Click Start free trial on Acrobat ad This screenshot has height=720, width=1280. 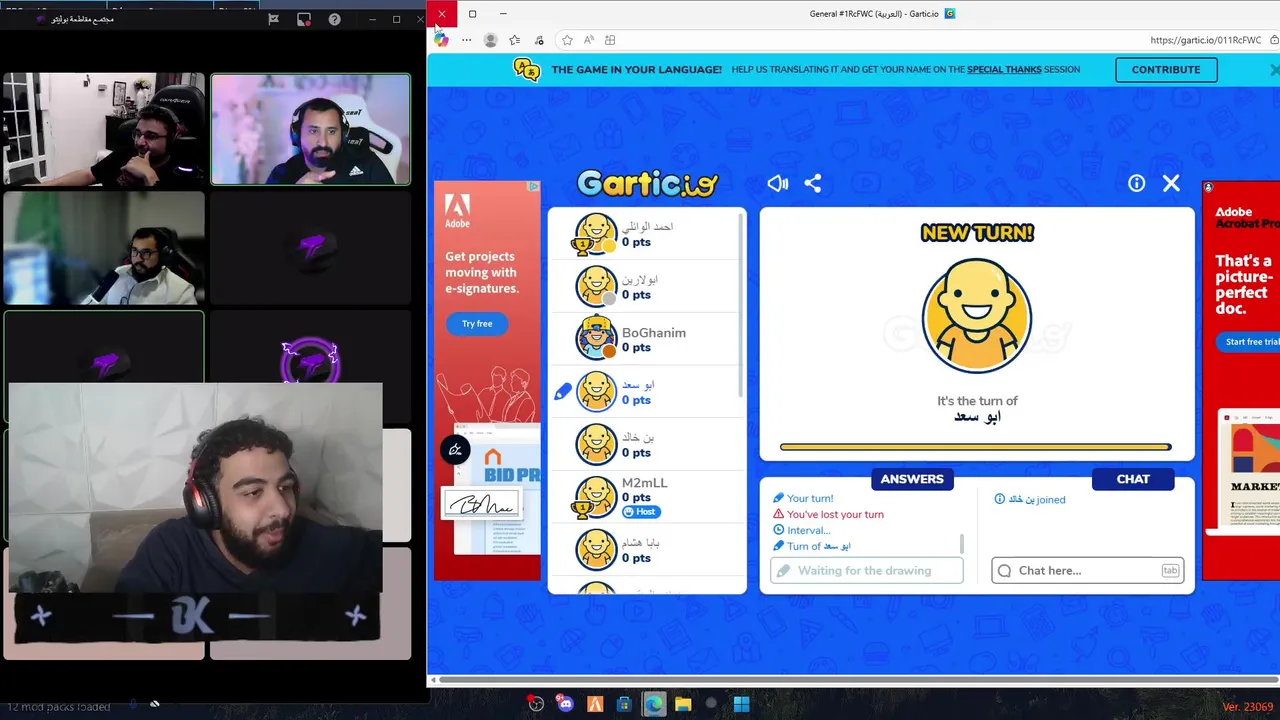pos(1251,342)
